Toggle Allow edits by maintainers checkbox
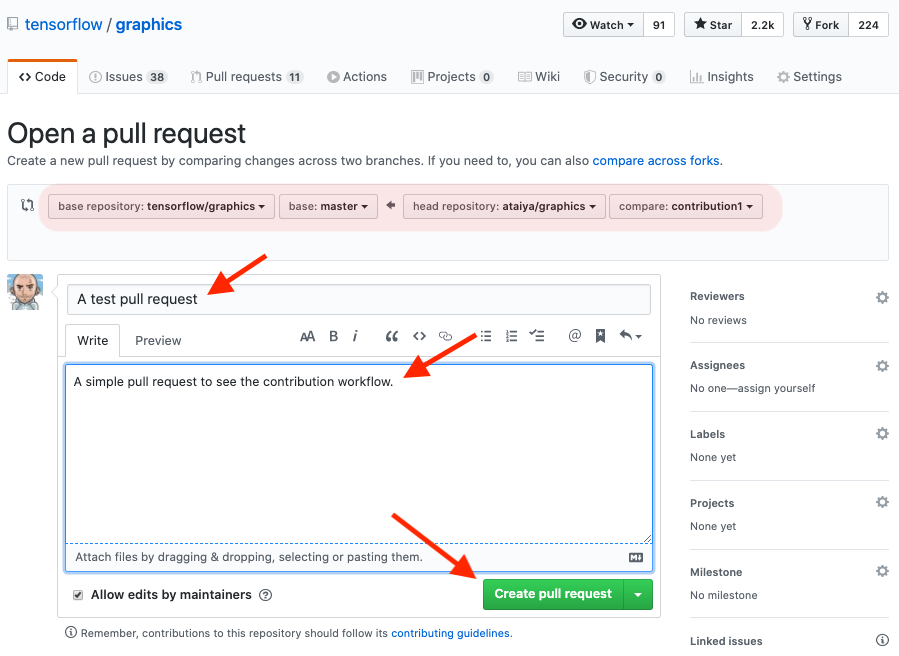 (x=78, y=595)
